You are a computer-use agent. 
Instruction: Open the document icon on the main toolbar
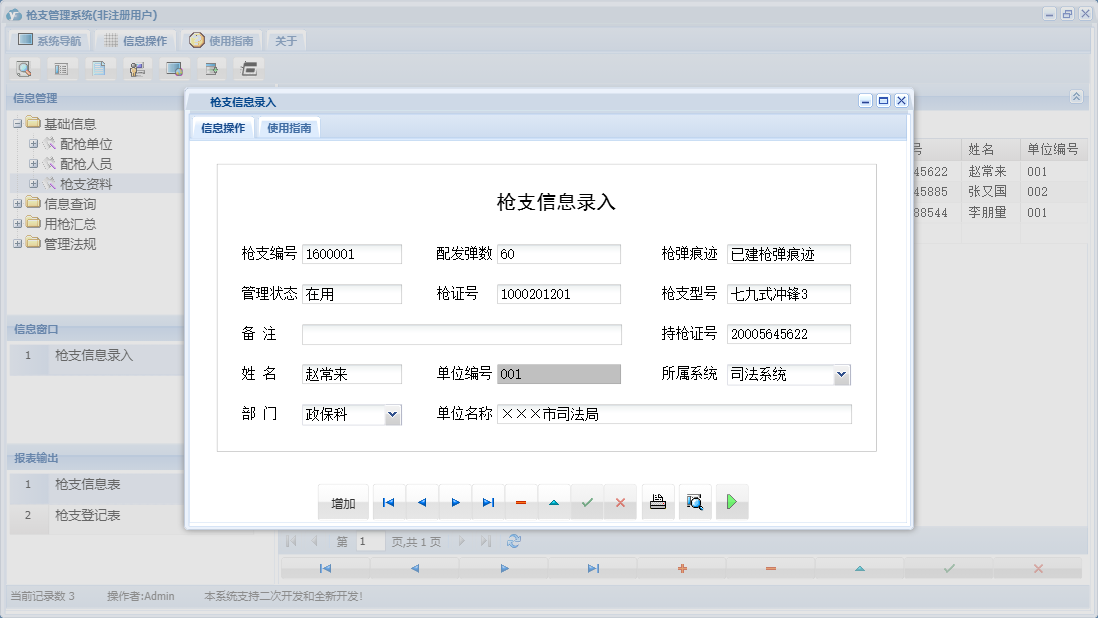(98, 68)
